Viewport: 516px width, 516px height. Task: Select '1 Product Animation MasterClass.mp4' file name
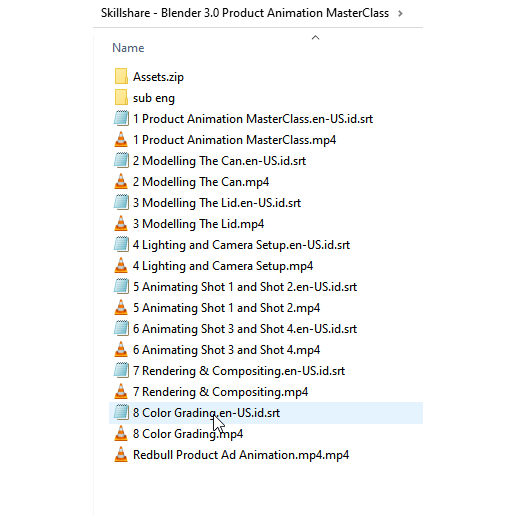[234, 140]
